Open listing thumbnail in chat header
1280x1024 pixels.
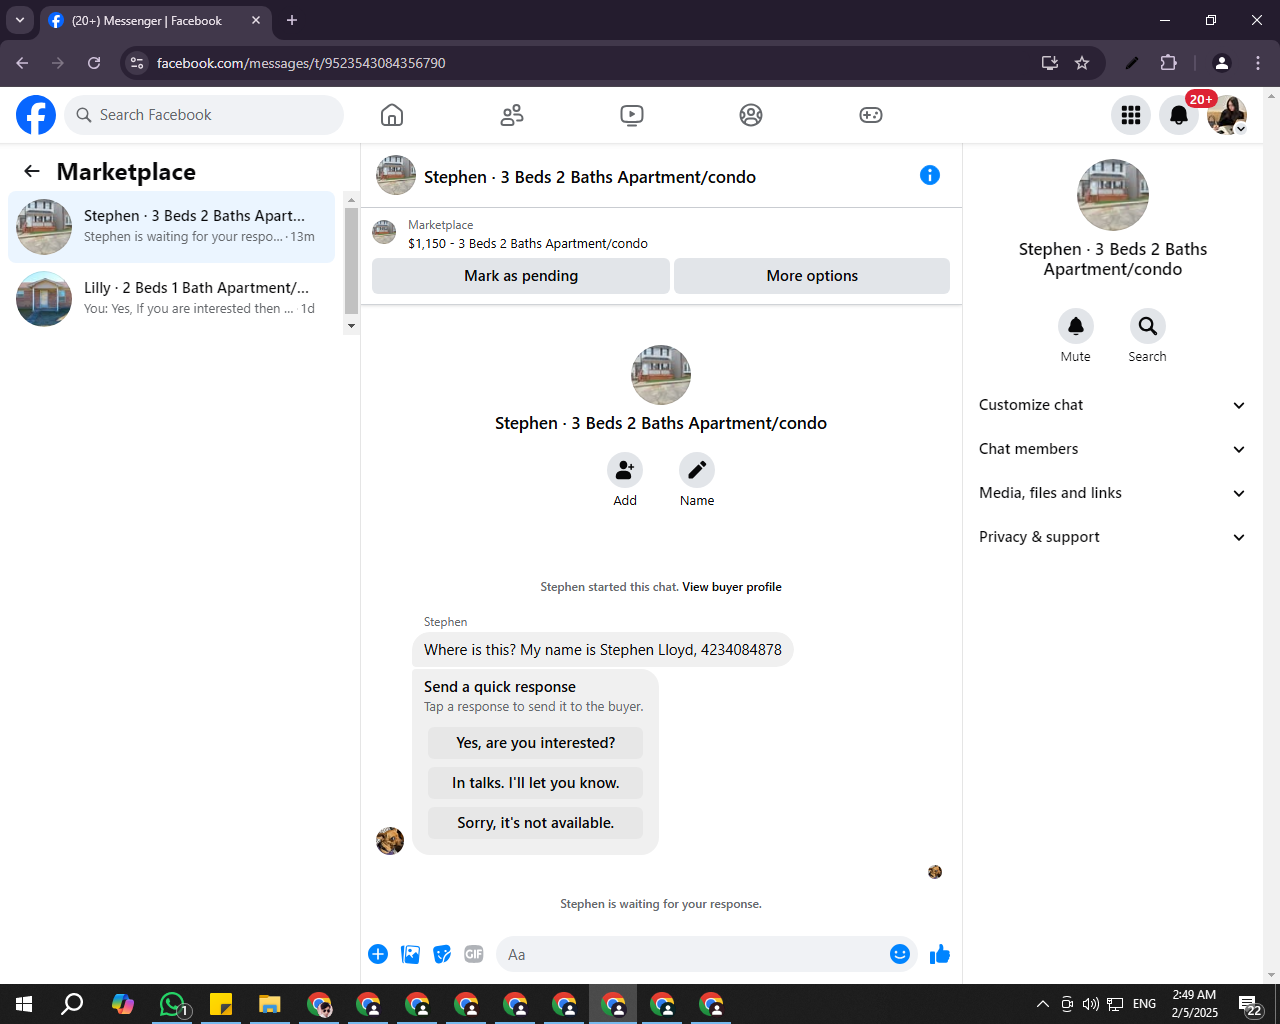point(396,175)
